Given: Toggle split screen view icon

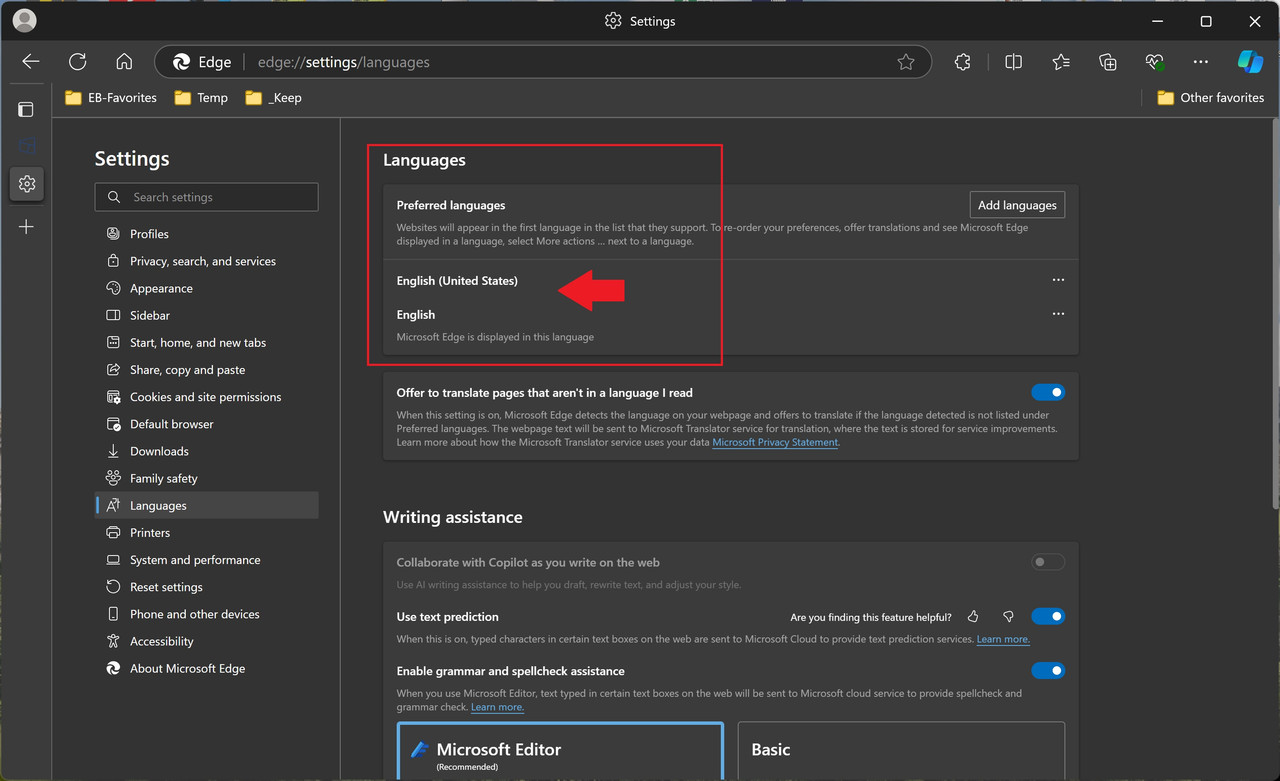Looking at the screenshot, I should pos(1013,62).
